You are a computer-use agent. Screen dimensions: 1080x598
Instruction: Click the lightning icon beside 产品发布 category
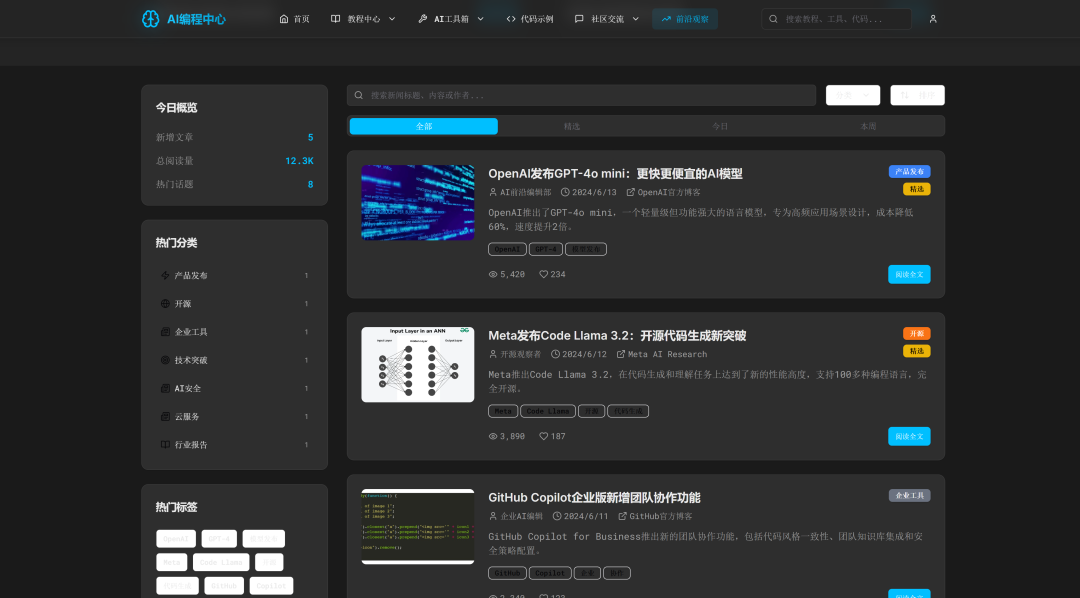point(165,276)
